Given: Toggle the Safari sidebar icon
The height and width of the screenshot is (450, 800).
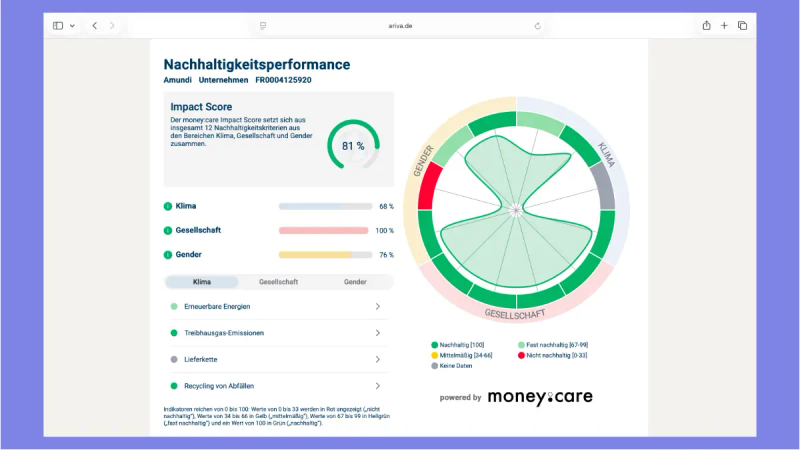Looking at the screenshot, I should (58, 26).
